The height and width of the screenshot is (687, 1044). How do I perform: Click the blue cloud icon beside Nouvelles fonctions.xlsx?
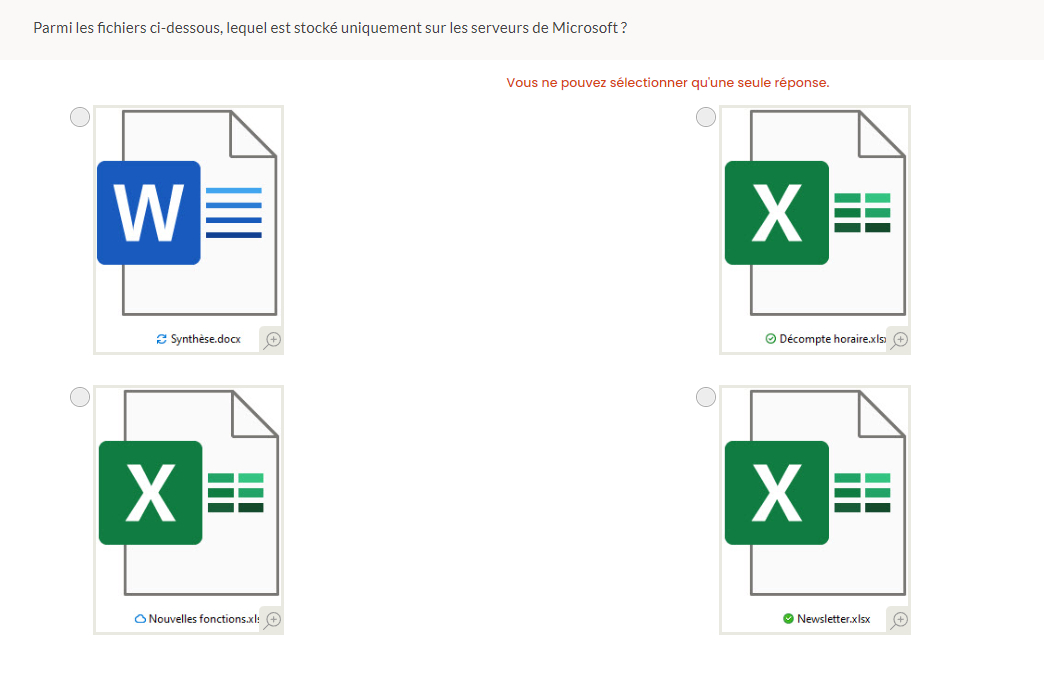pos(140,619)
